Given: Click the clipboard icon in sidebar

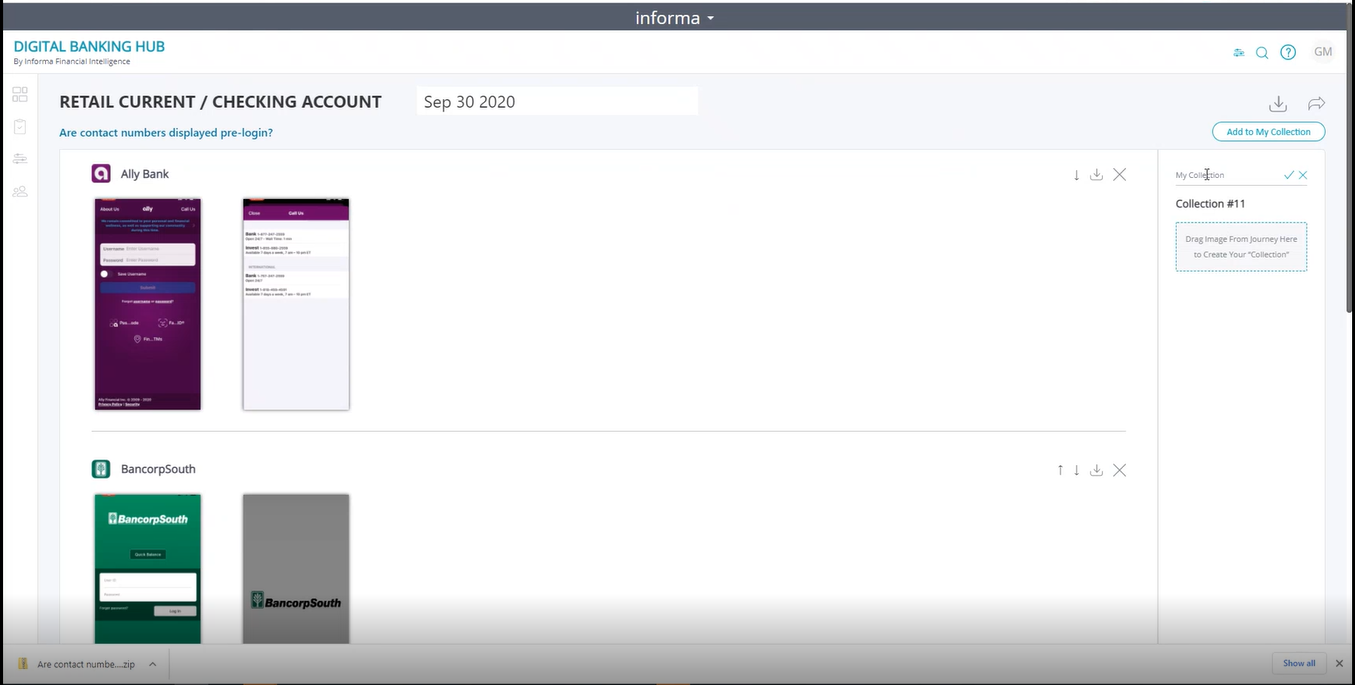Looking at the screenshot, I should tap(20, 127).
